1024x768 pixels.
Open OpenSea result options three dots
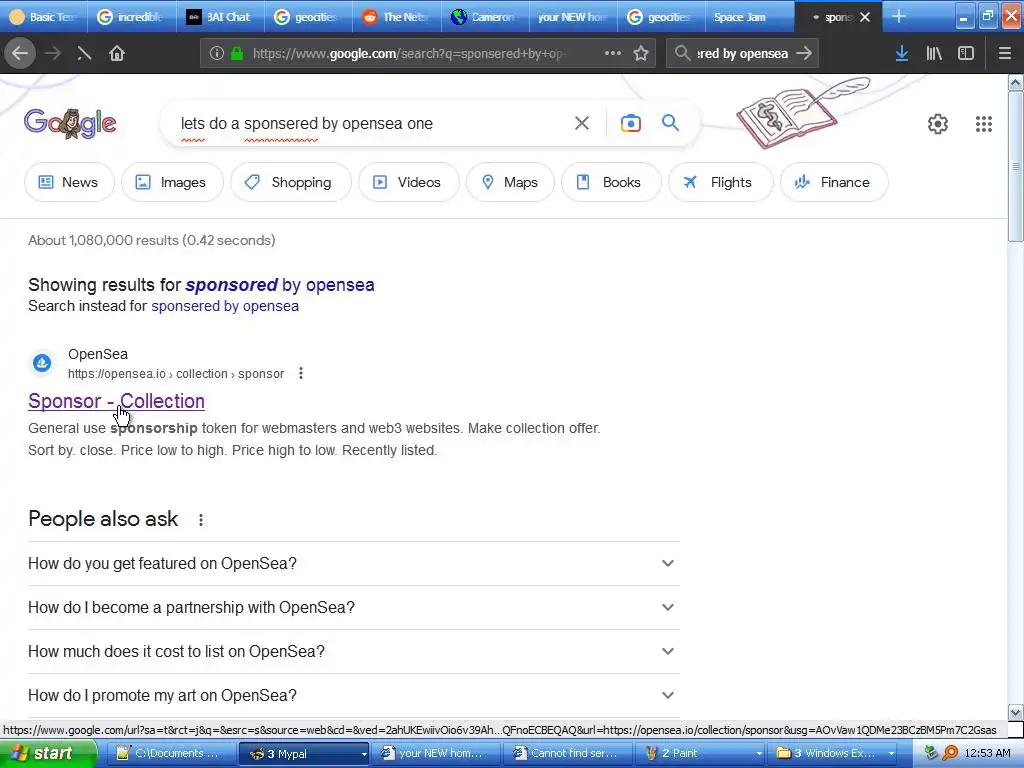coord(300,373)
